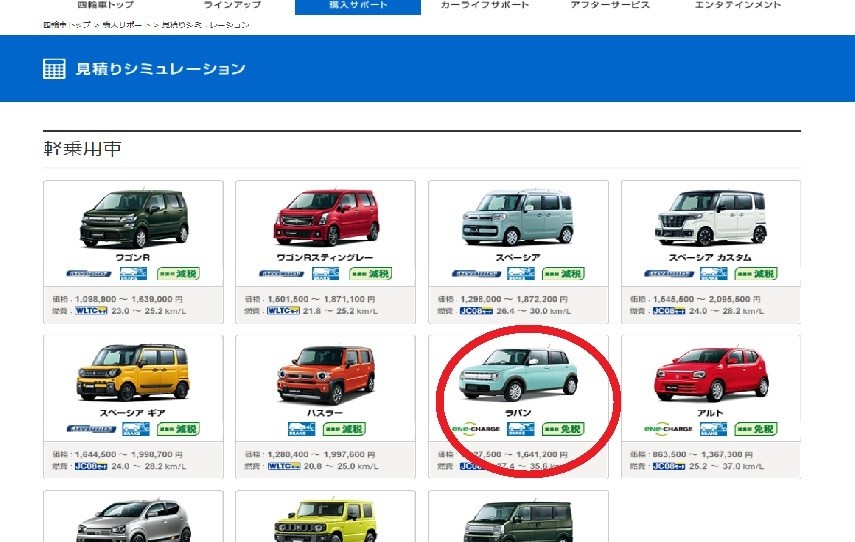This screenshot has height=542, width=855.
Task: Click the 減税 badge under ハスラー
Action: [344, 429]
